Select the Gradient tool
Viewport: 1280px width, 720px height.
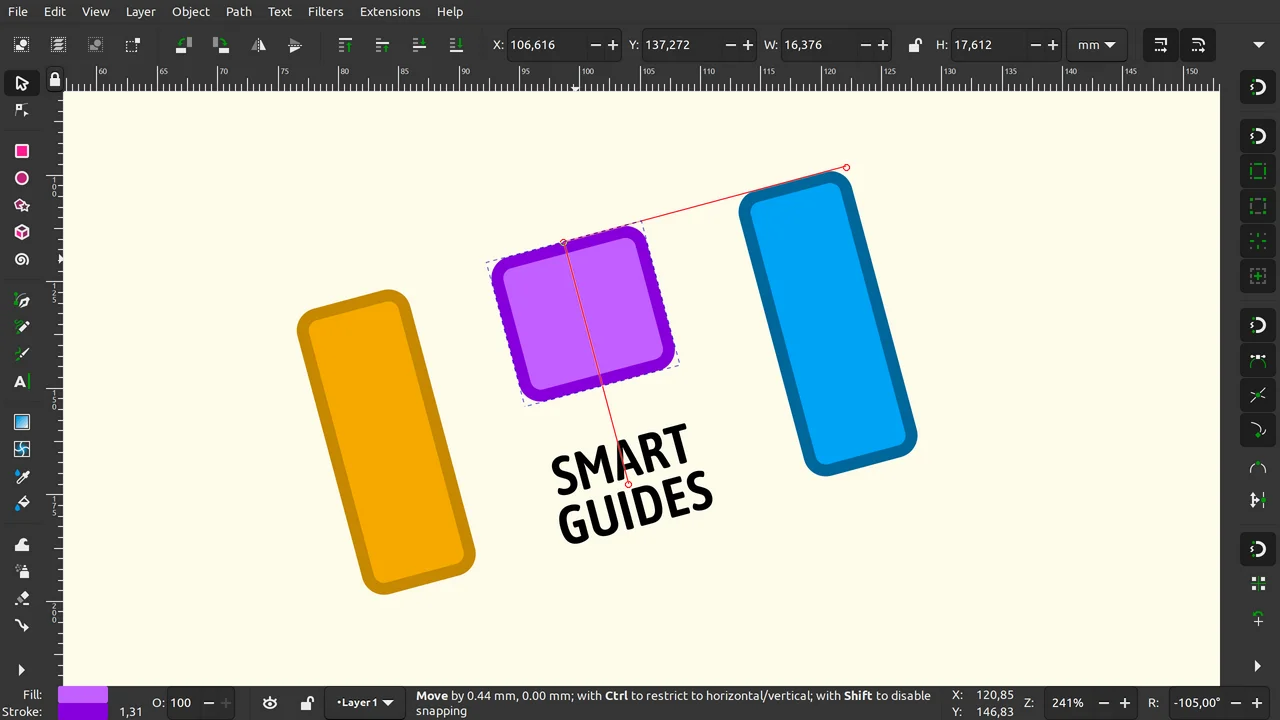point(21,422)
